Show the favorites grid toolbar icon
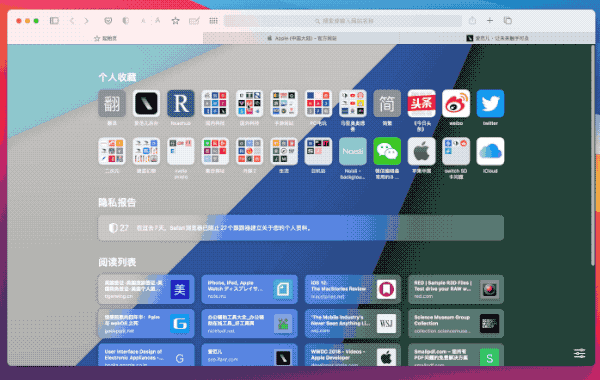The image size is (600, 380). [x=214, y=21]
